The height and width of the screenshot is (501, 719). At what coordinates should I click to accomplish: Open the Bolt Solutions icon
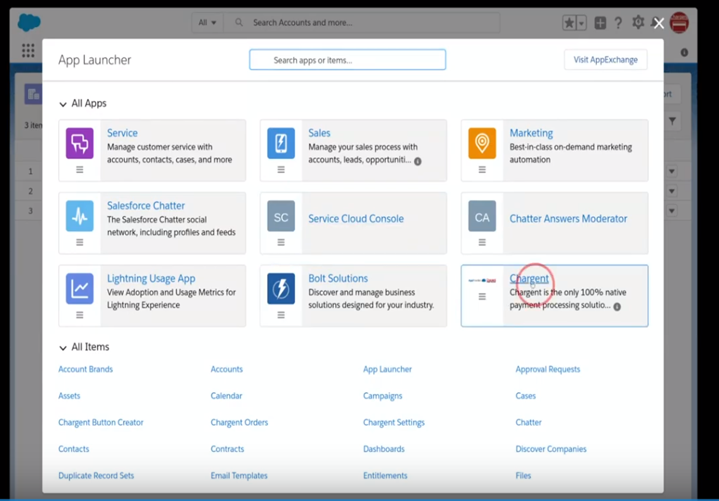tap(281, 289)
